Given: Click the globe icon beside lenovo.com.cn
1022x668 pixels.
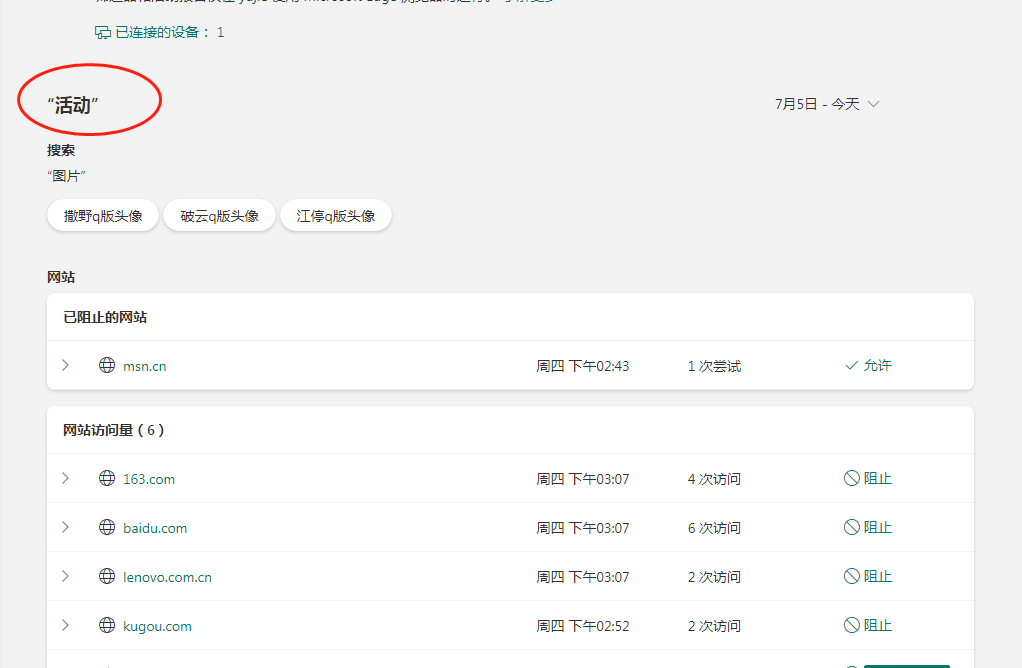Looking at the screenshot, I should pos(107,576).
